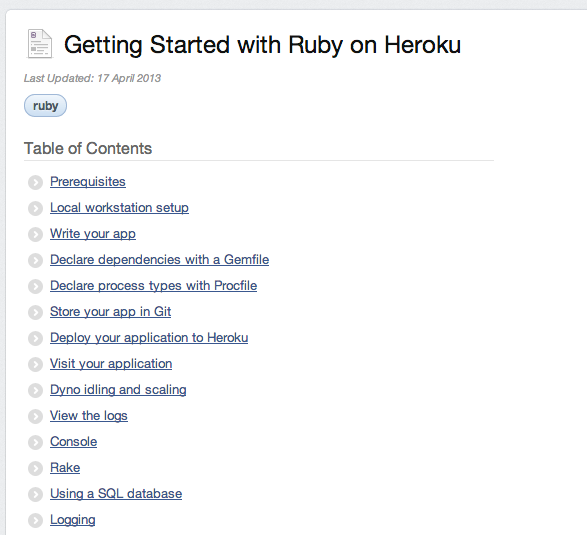Go to Local workstation setup
The width and height of the screenshot is (587, 535).
click(119, 207)
